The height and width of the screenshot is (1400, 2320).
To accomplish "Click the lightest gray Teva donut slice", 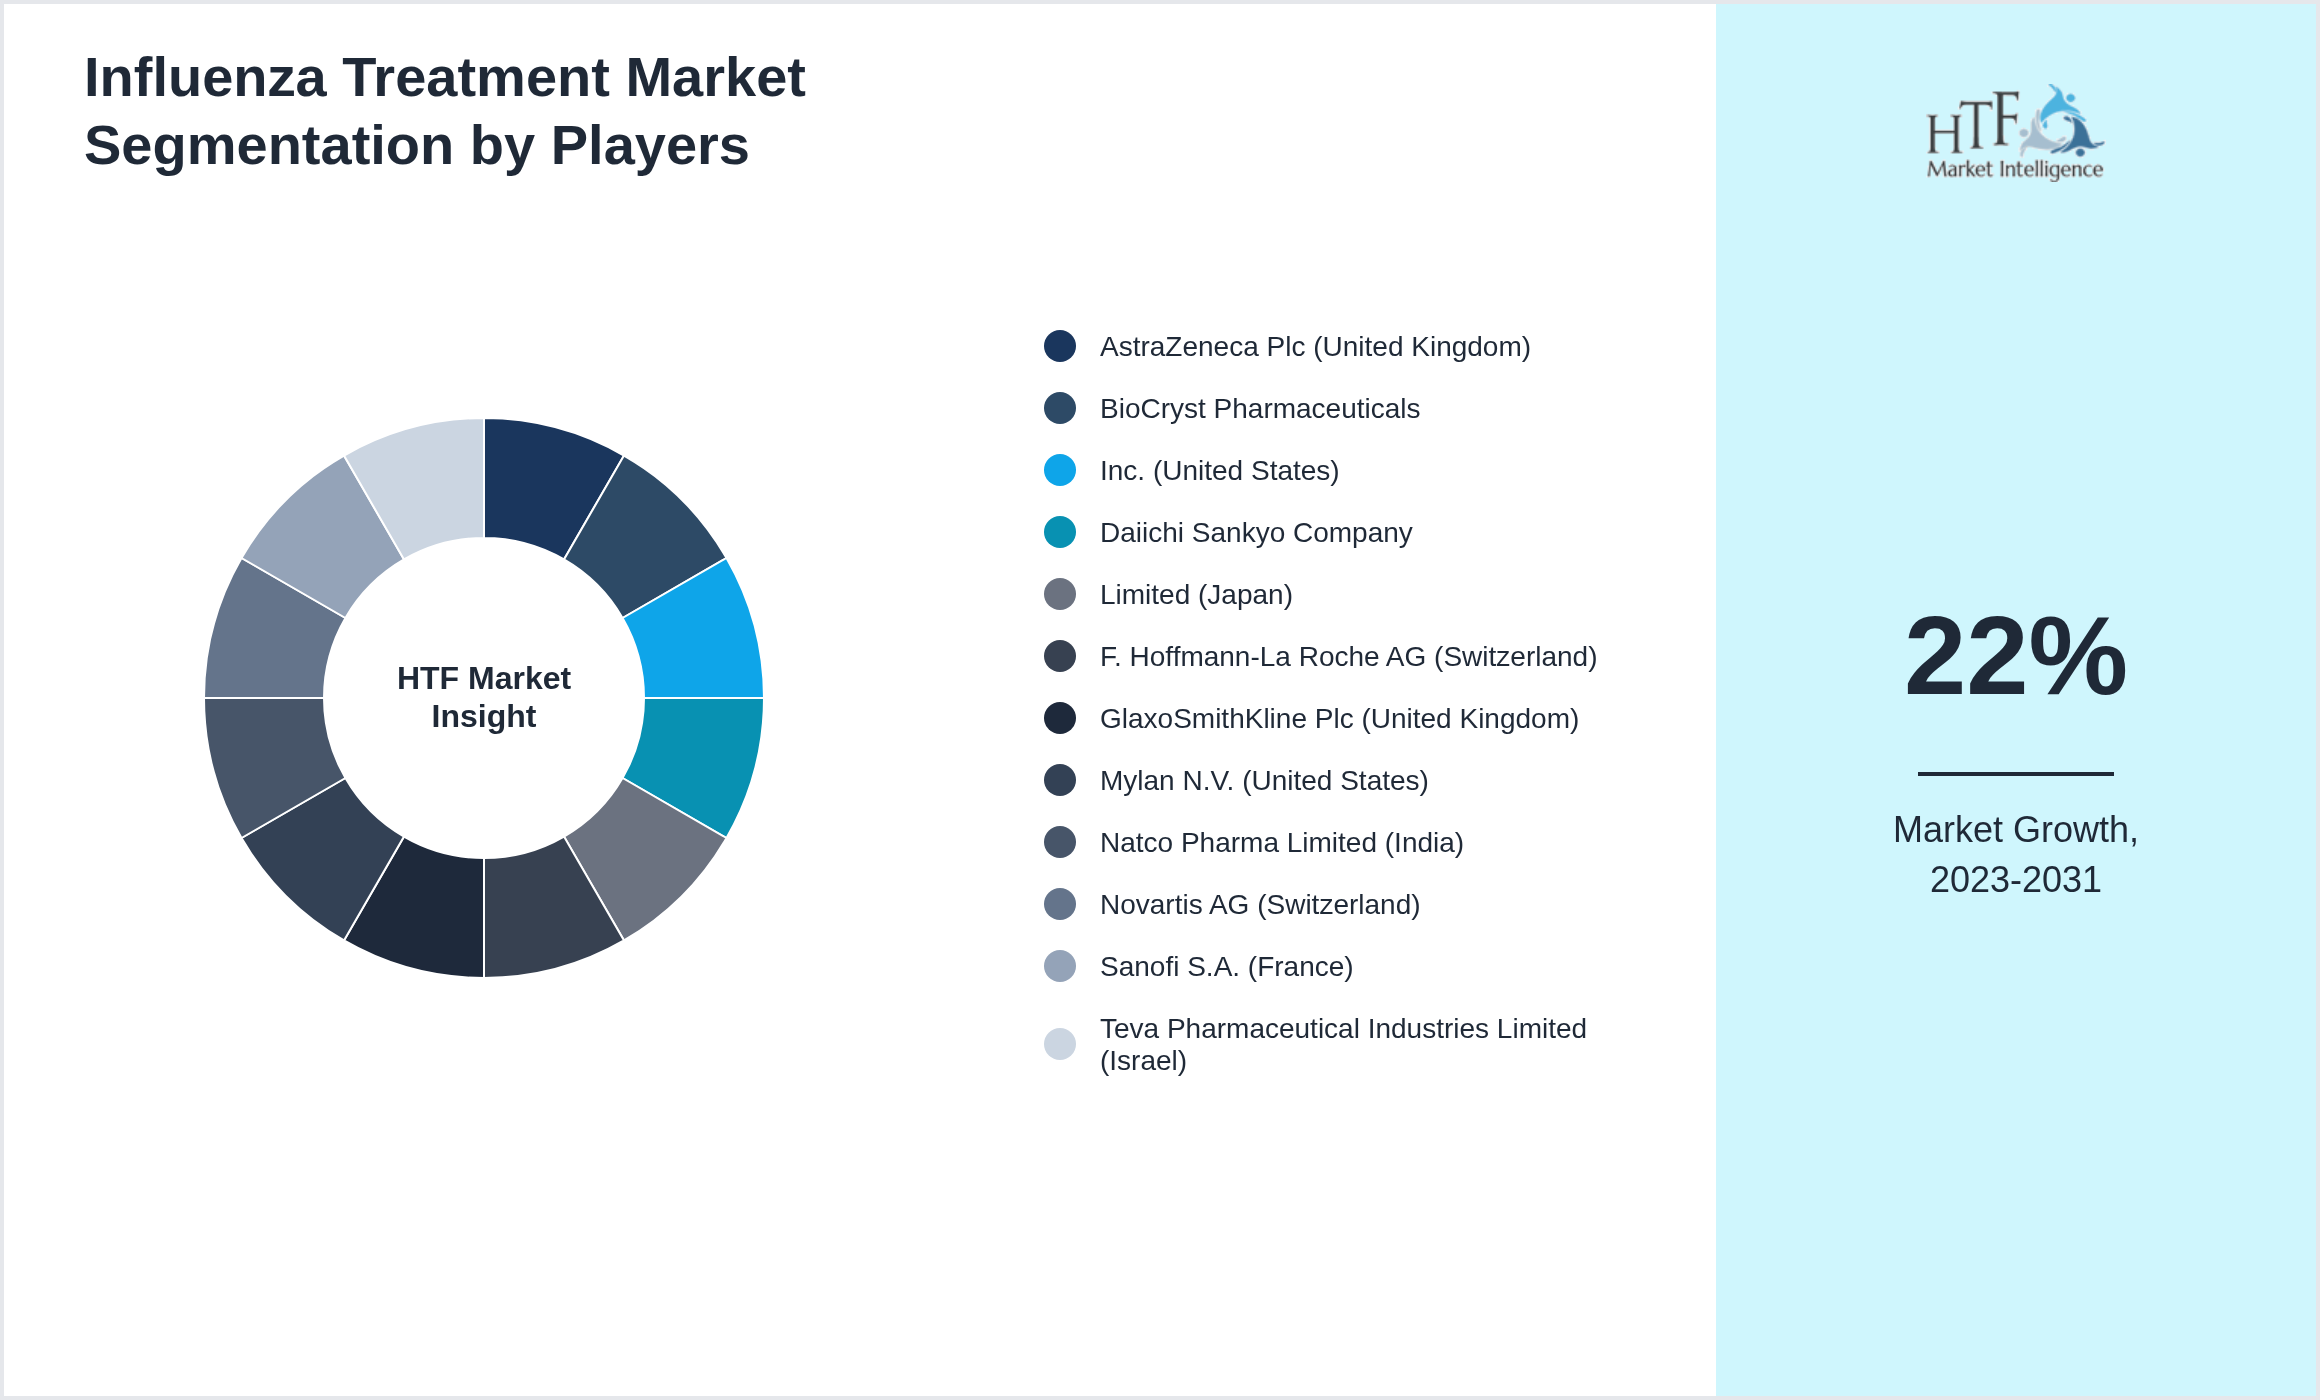I will pos(428,486).
